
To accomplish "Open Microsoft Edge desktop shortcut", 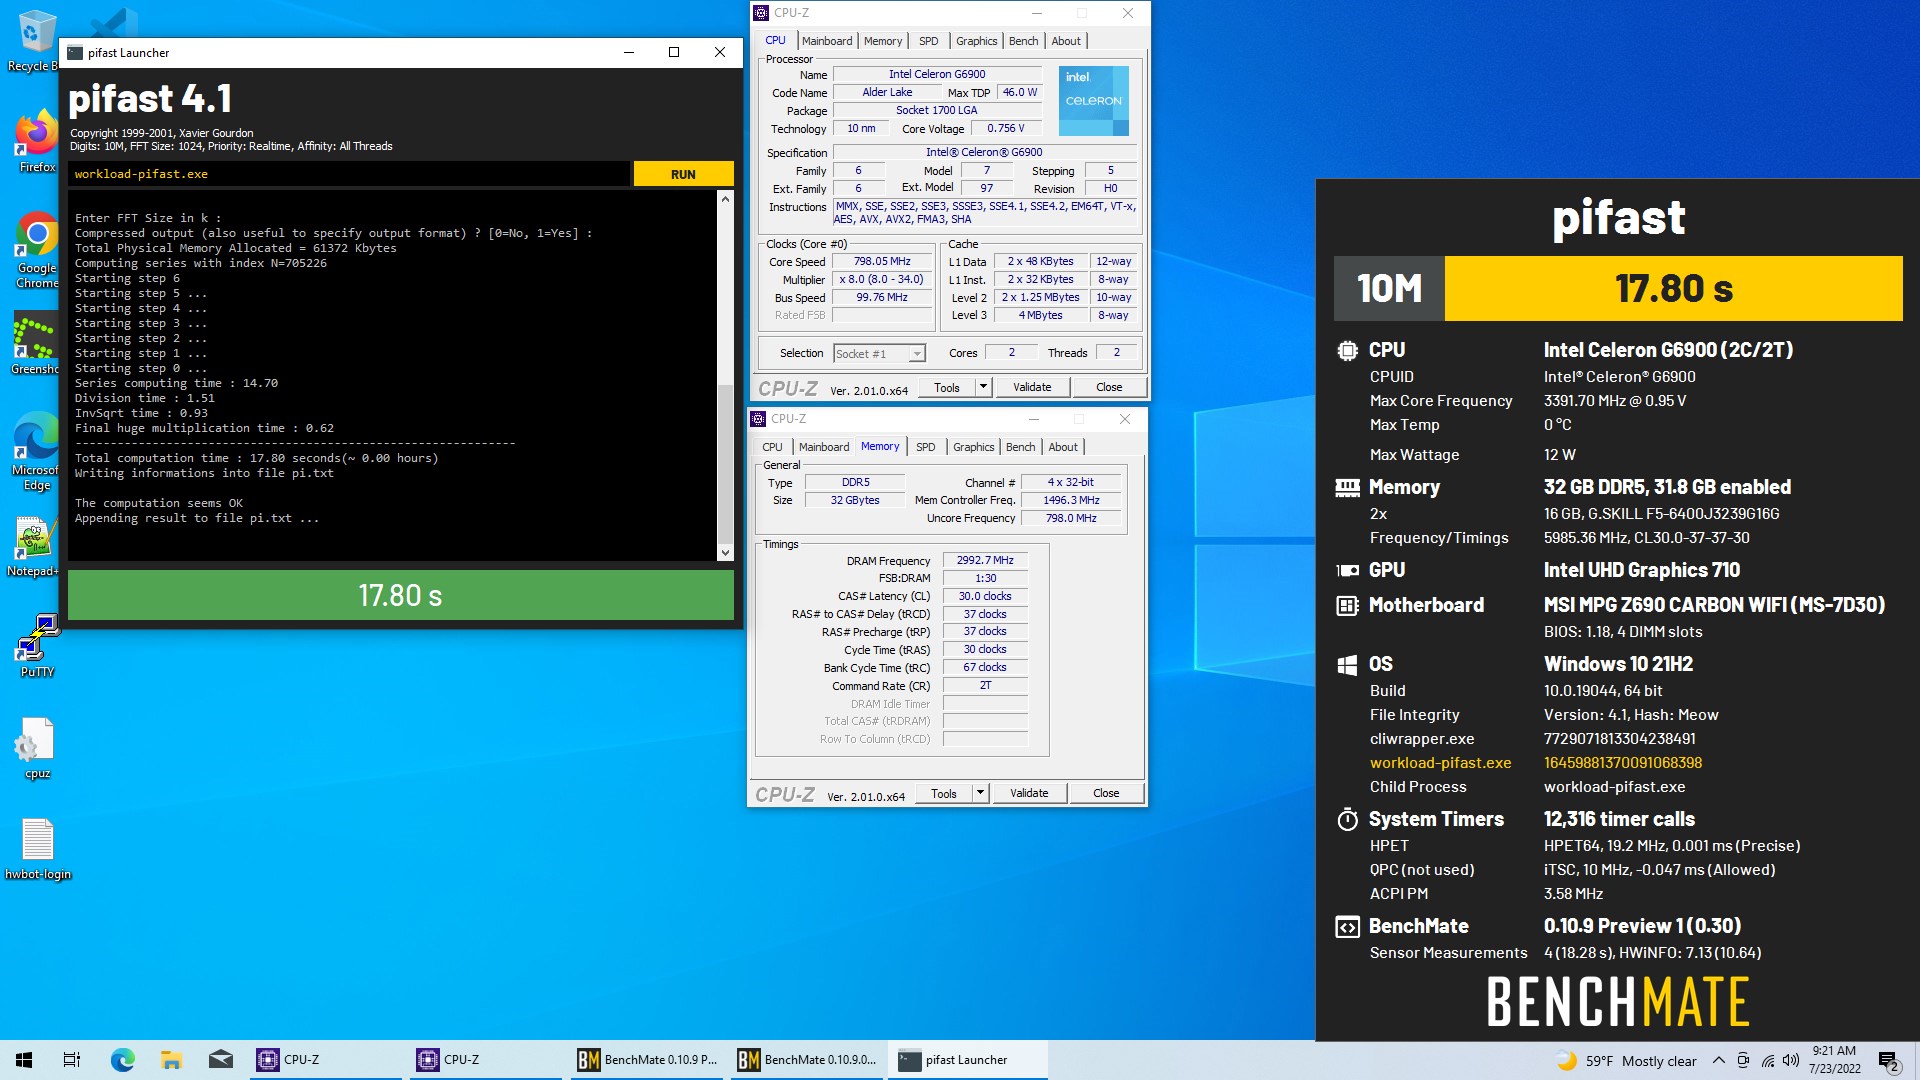I will (x=36, y=452).
